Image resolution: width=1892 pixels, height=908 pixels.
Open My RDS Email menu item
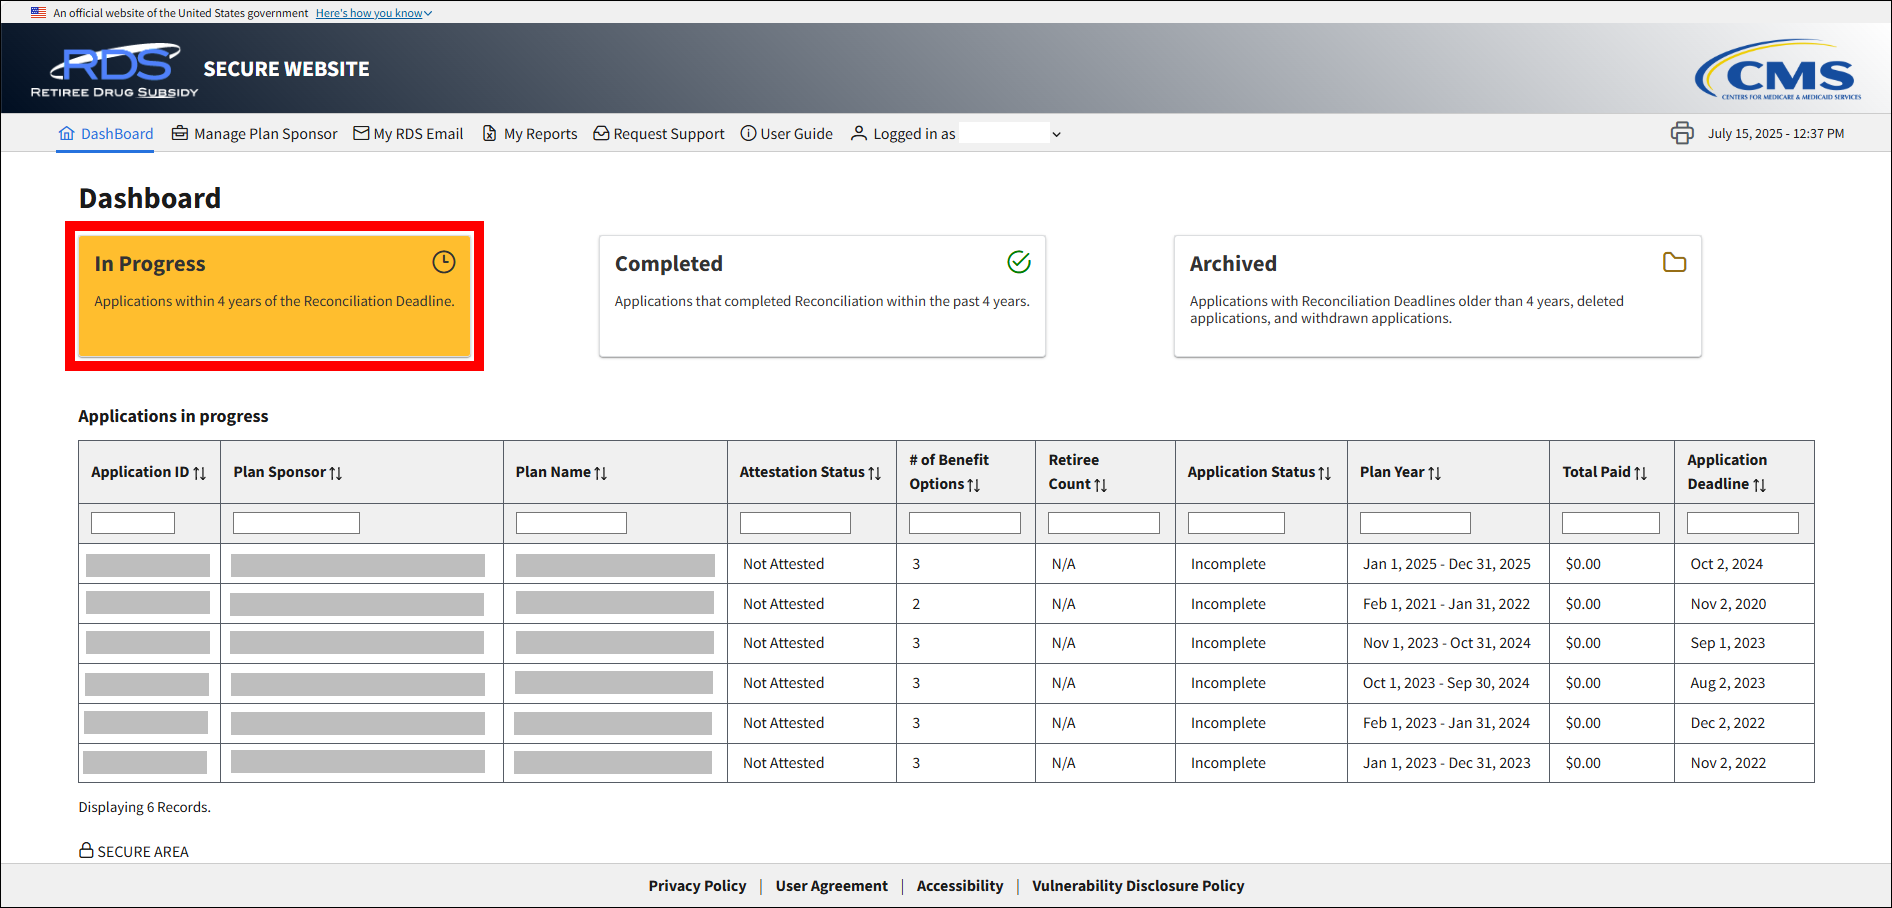[x=408, y=134]
